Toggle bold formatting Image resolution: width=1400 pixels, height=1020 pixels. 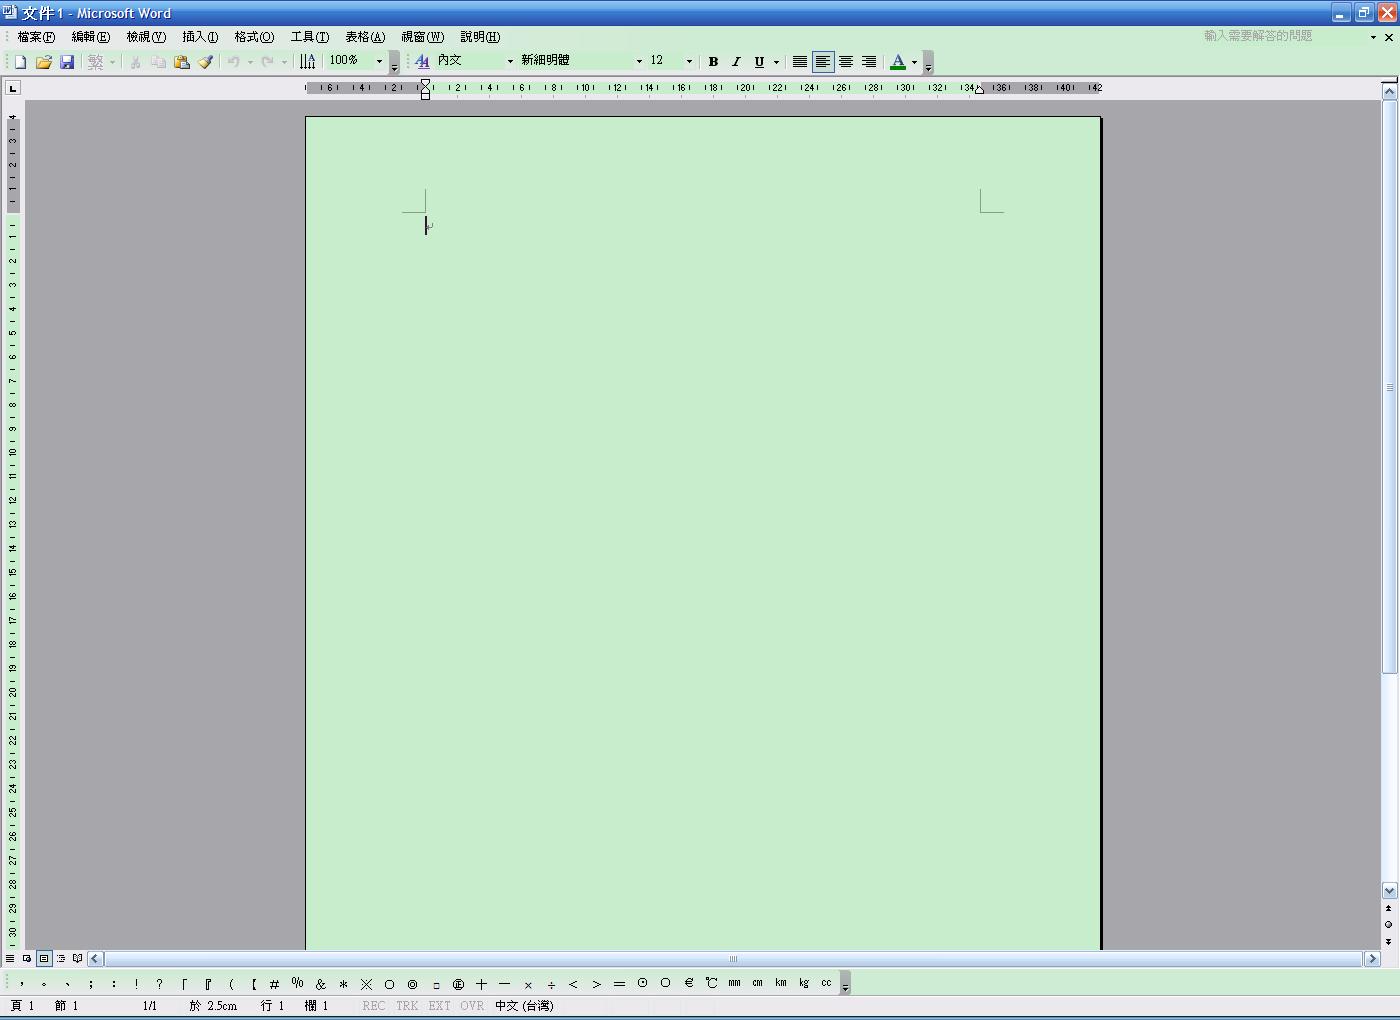tap(713, 62)
